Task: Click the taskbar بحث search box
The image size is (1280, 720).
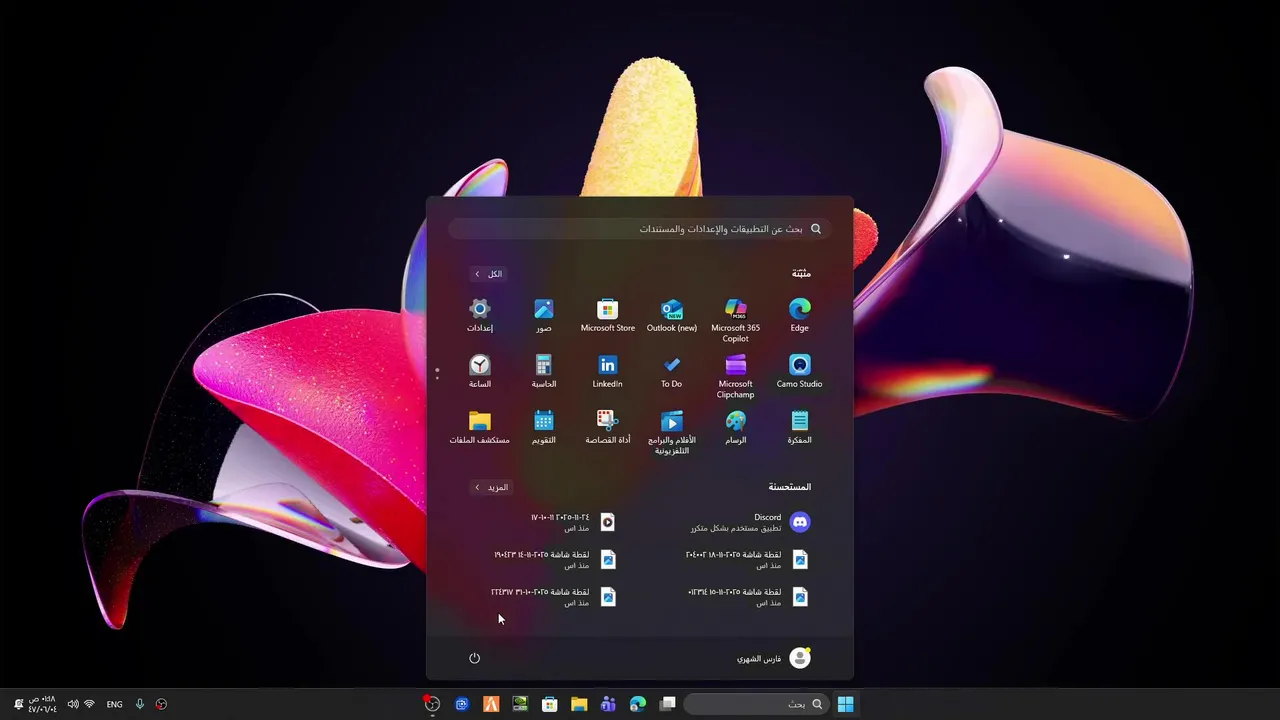Action: point(757,704)
